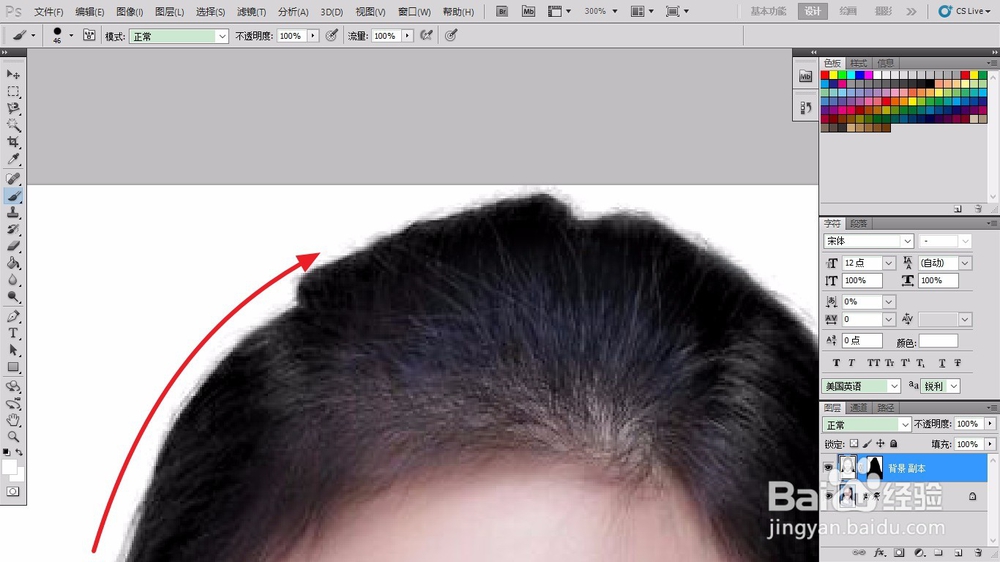Add a layer mask in Layers panel
The image size is (1000, 562).
pos(899,552)
